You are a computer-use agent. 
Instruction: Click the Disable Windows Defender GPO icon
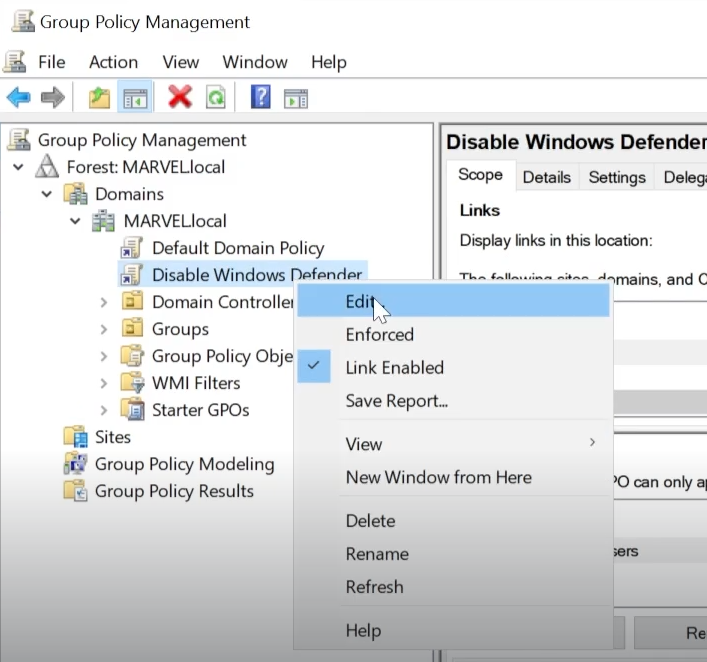[132, 275]
